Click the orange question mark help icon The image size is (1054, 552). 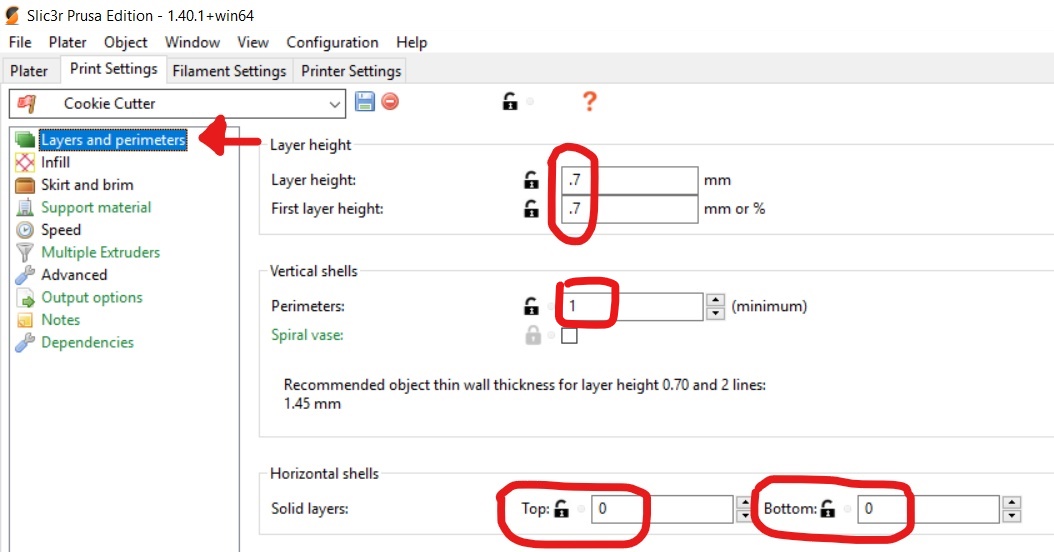click(589, 101)
